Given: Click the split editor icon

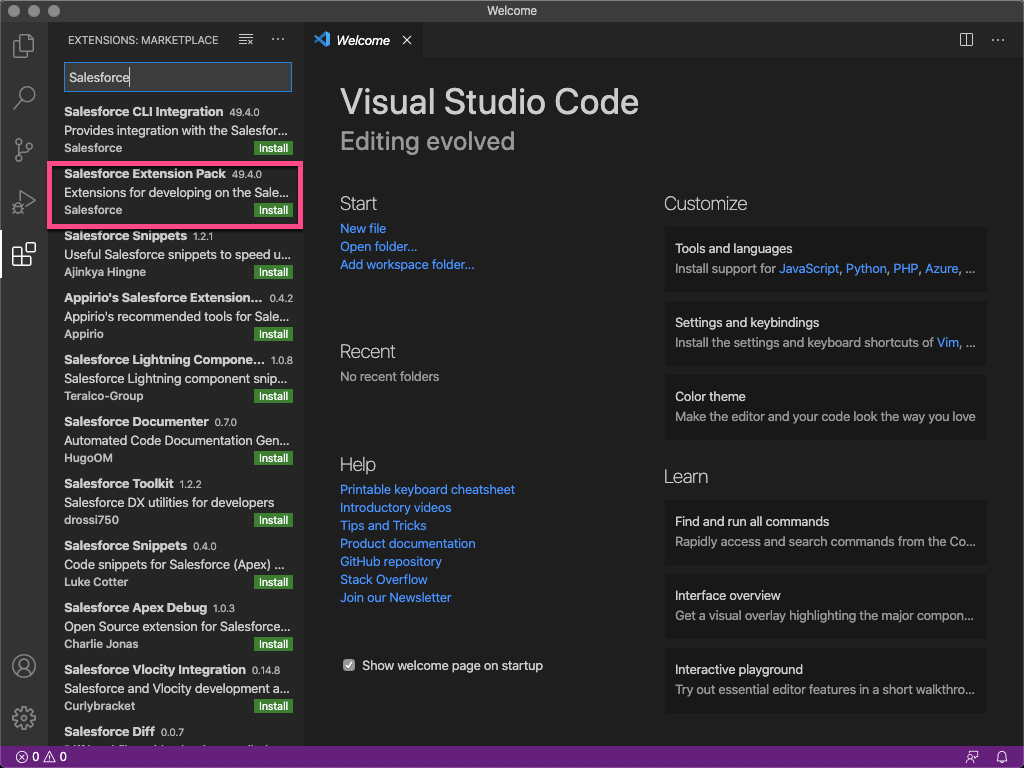Looking at the screenshot, I should point(966,40).
